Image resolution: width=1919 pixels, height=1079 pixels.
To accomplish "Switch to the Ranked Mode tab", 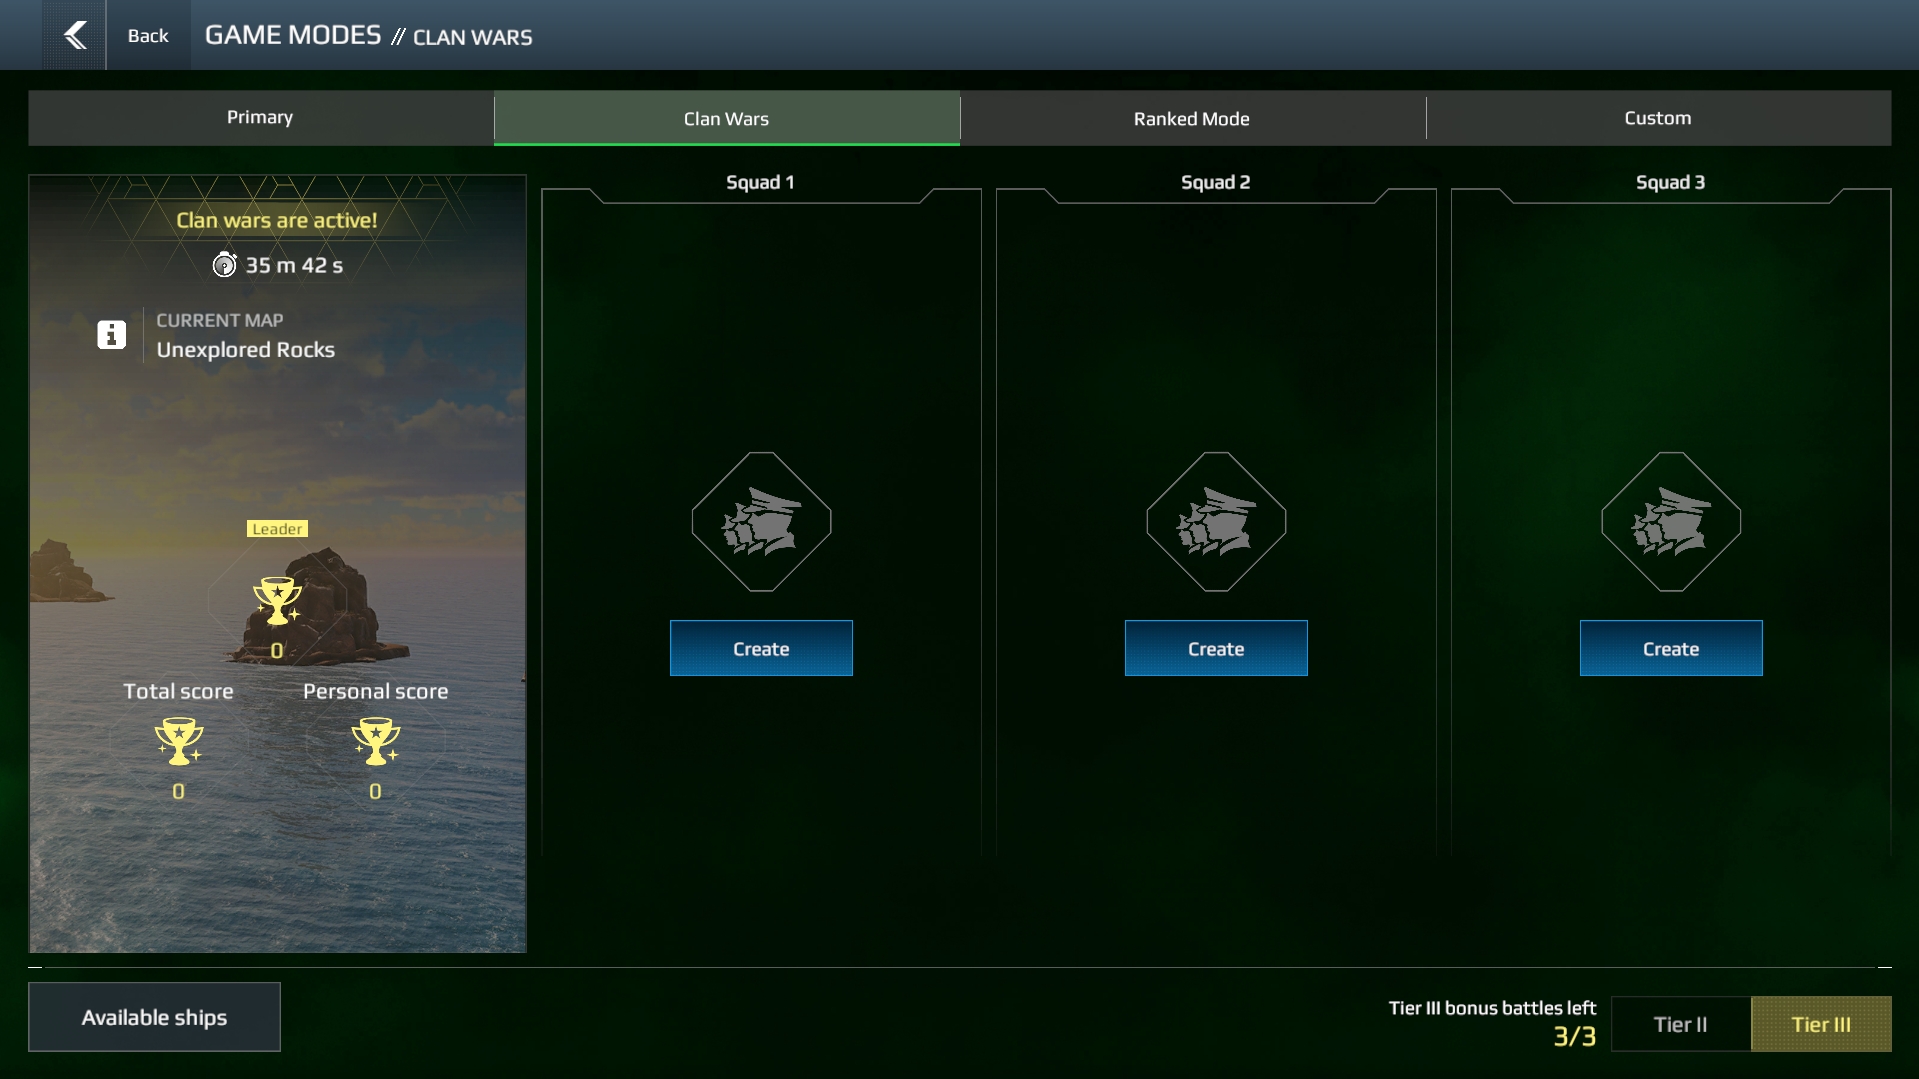I will [x=1191, y=118].
